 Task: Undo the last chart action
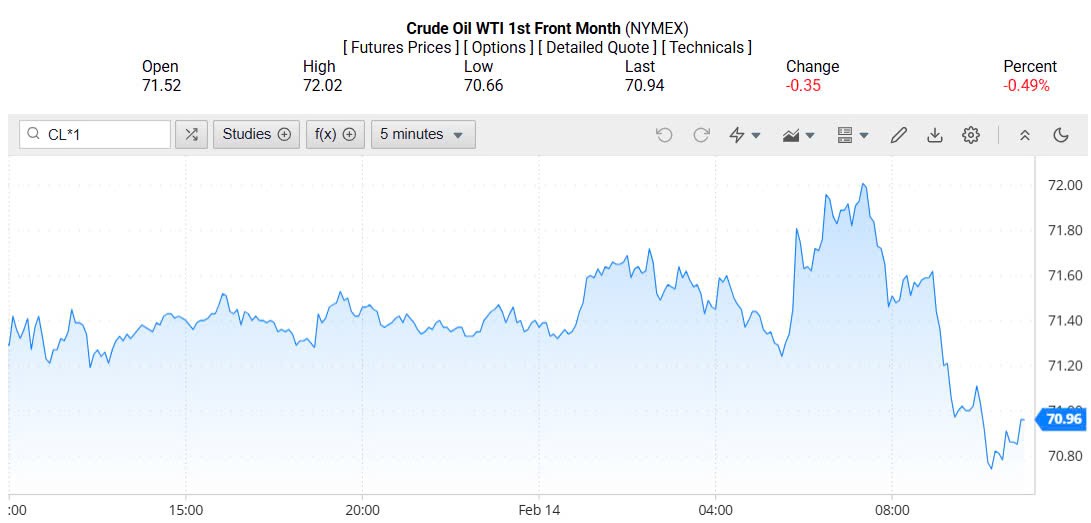[664, 135]
